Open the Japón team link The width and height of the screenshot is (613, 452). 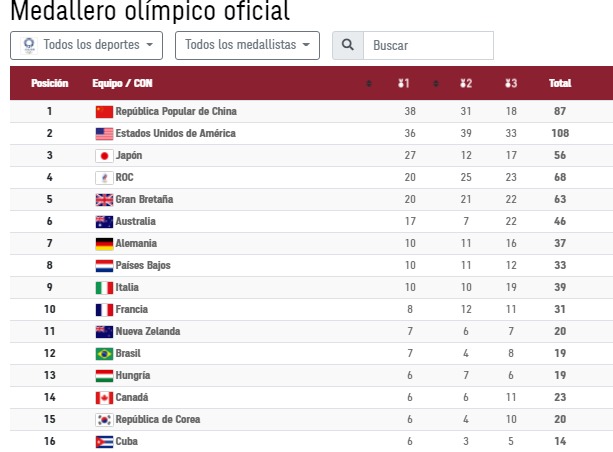tap(129, 155)
